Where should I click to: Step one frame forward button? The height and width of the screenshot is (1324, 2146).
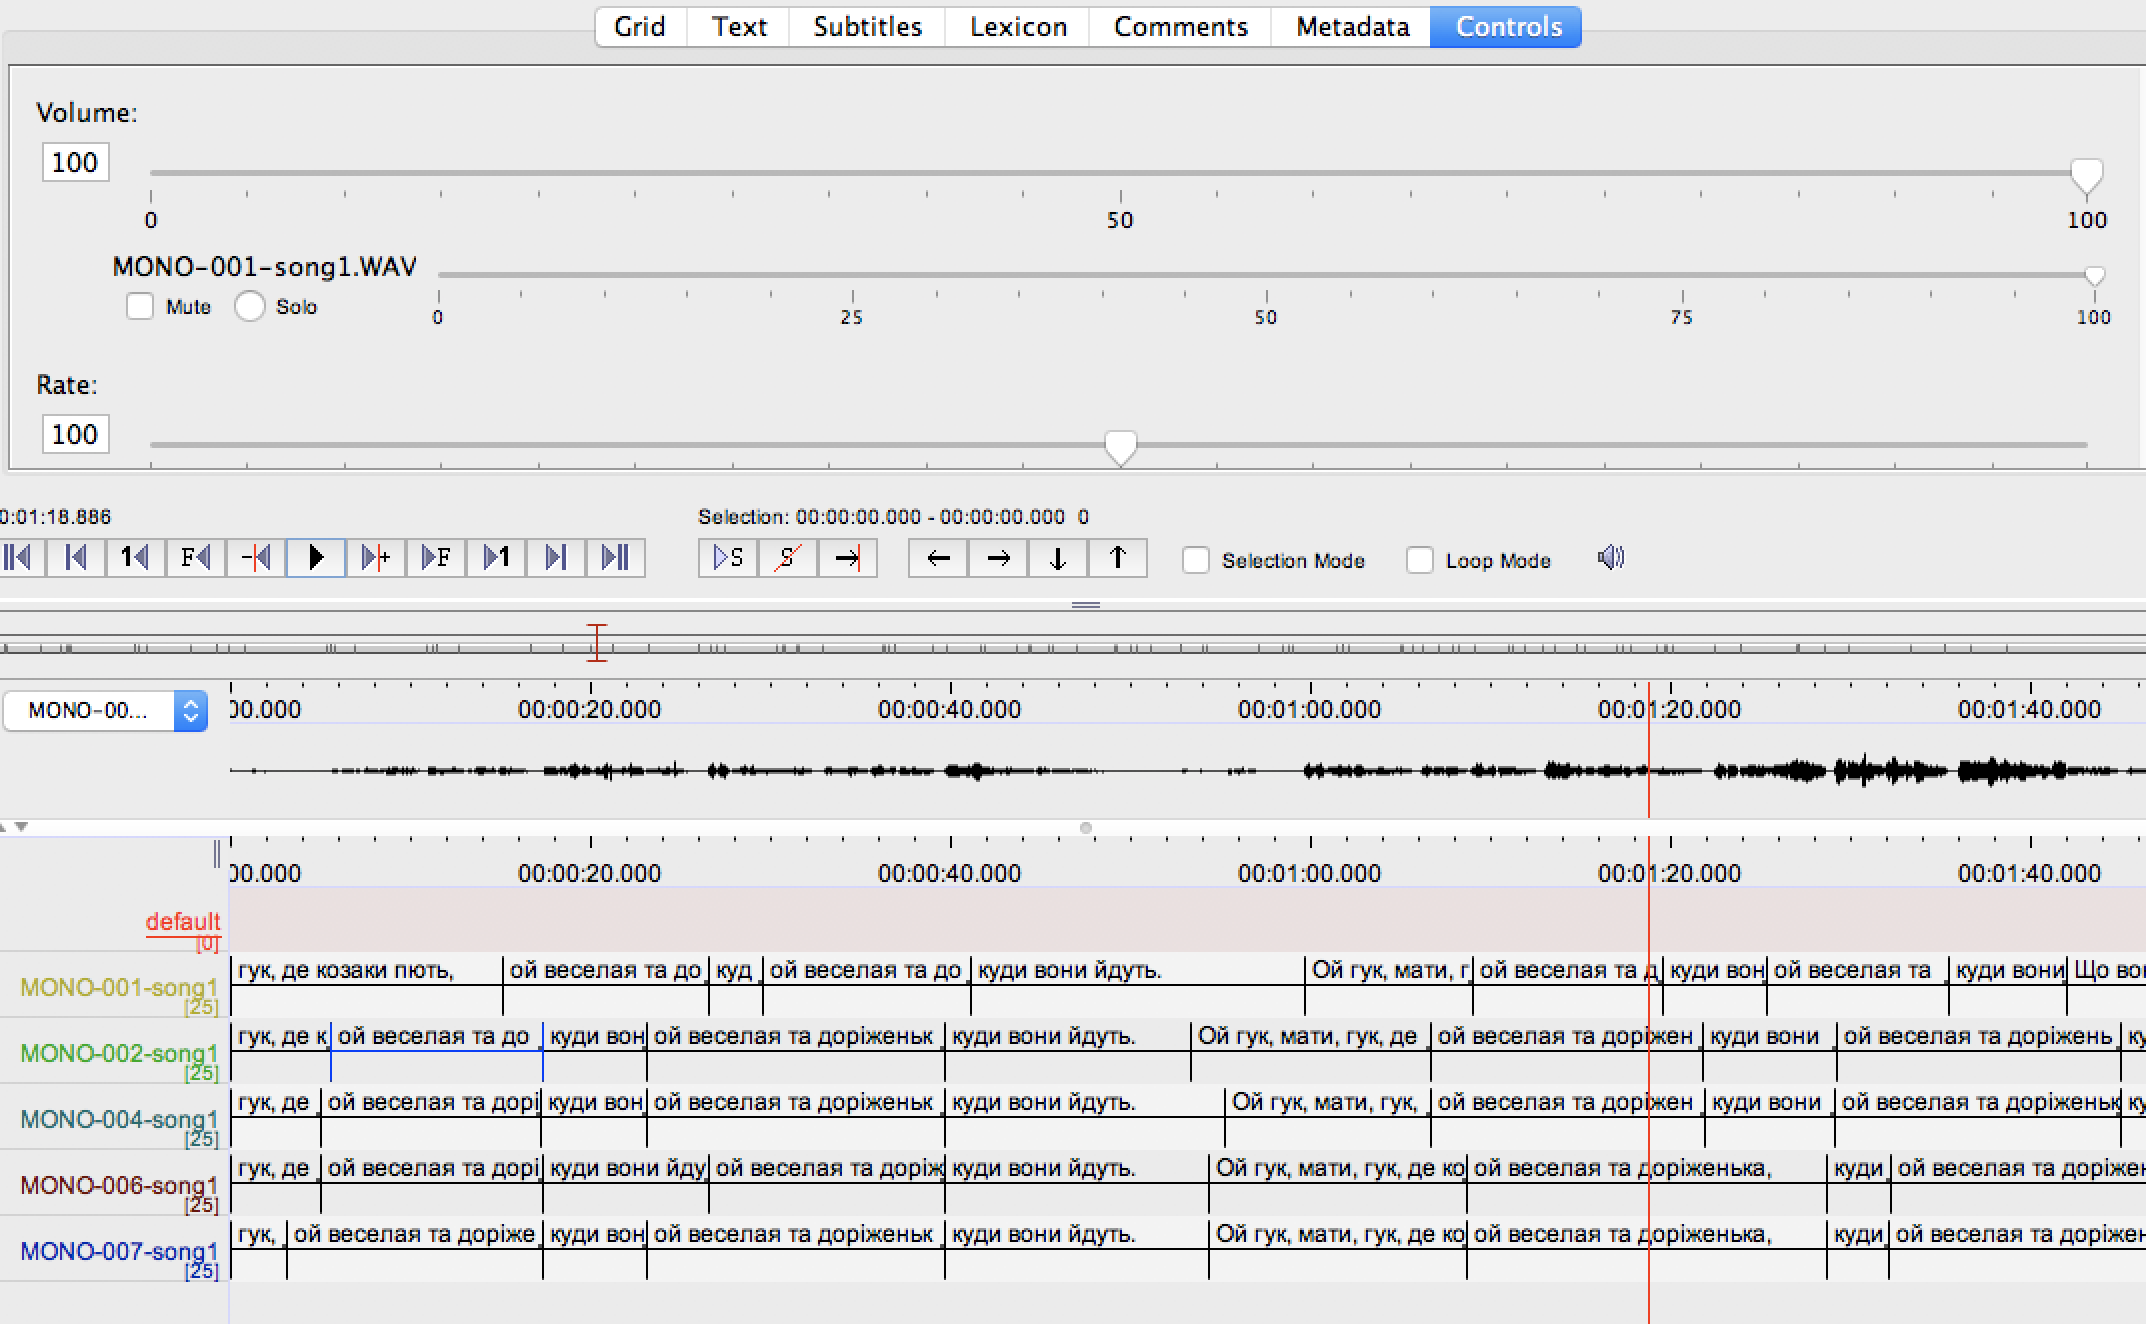[436, 558]
